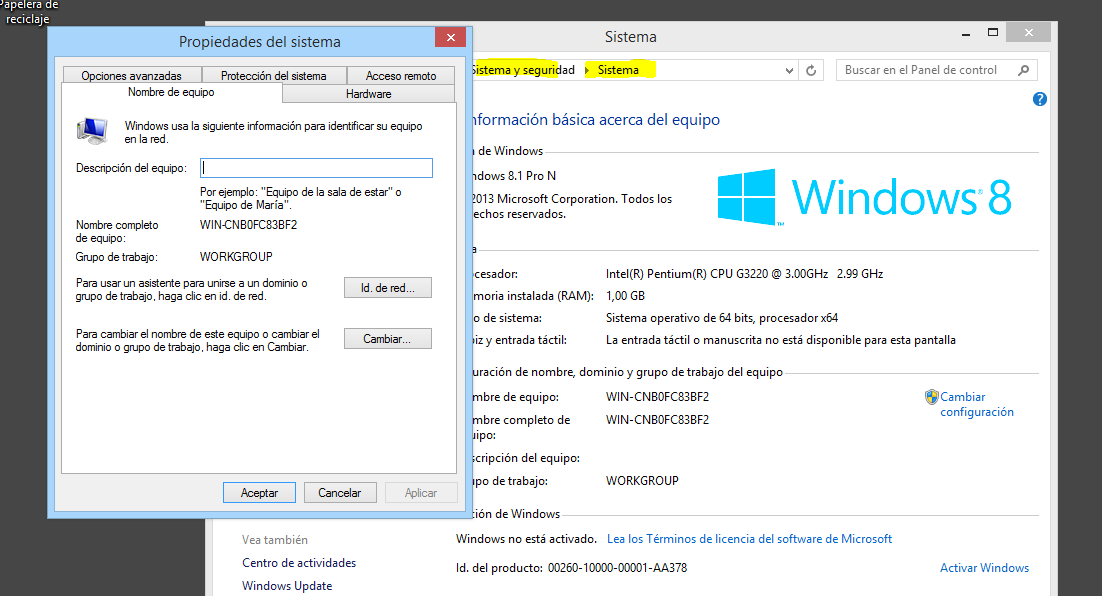The width and height of the screenshot is (1102, 596).
Task: Click the Sistema y seguridad breadcrumb
Action: (x=523, y=70)
